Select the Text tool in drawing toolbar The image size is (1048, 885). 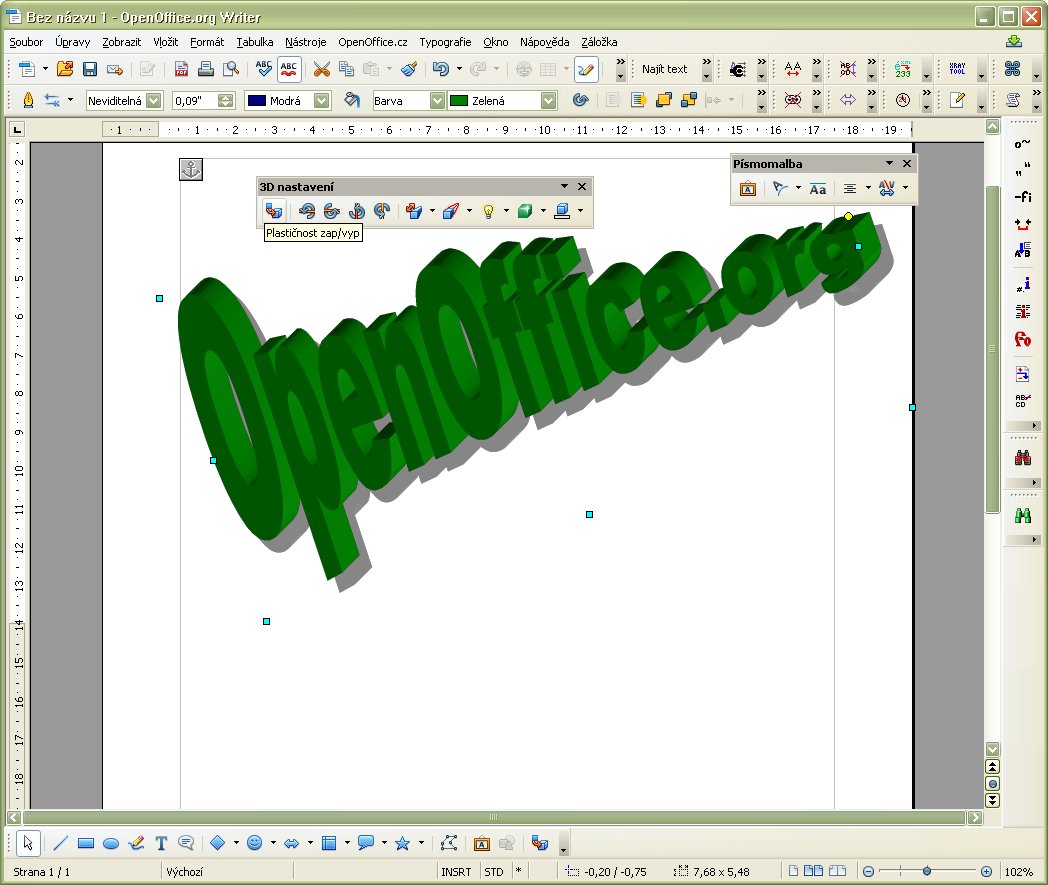pos(161,843)
